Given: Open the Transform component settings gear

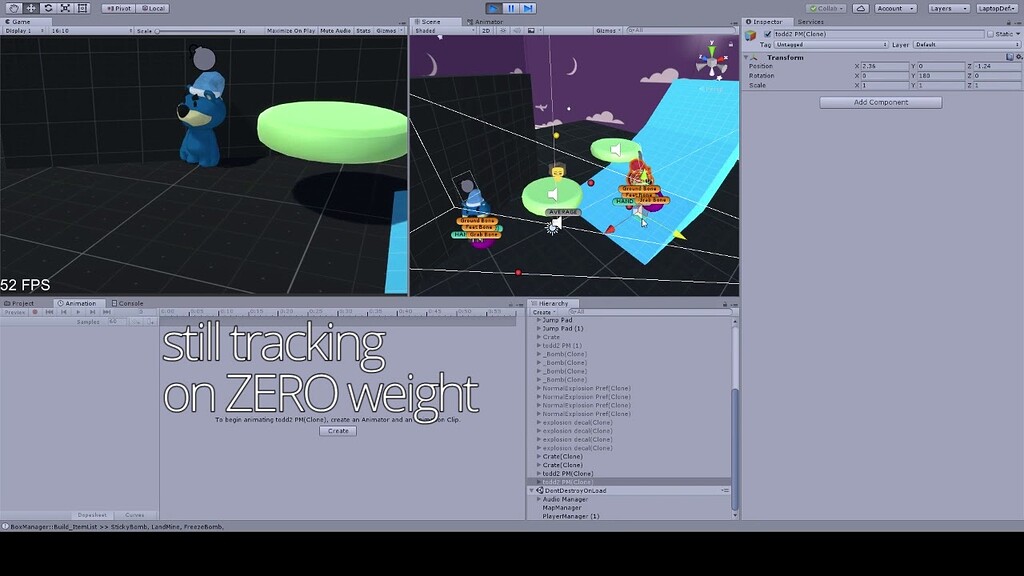Looking at the screenshot, I should 1020,58.
